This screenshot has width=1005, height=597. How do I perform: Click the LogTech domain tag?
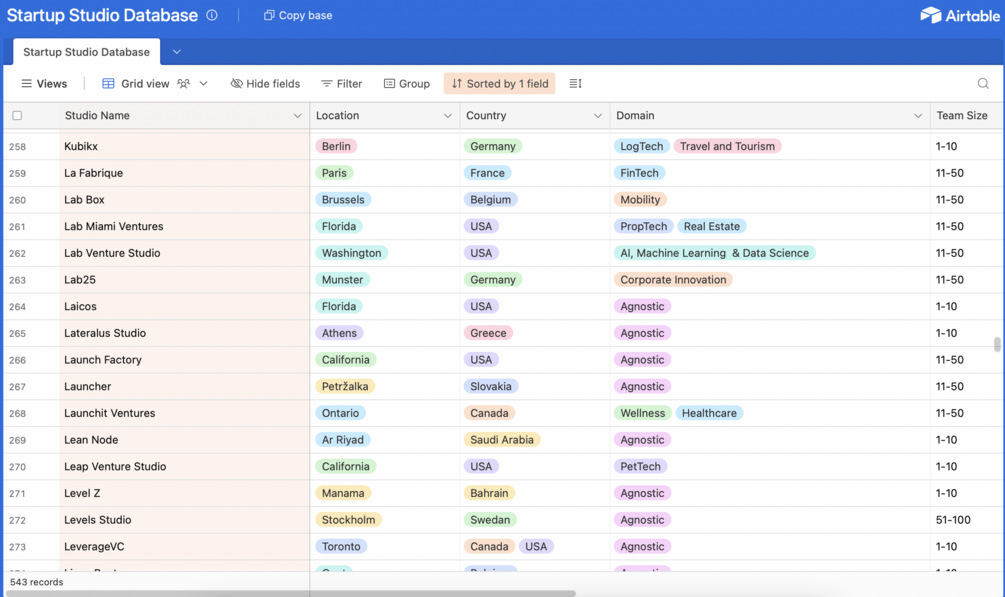pyautogui.click(x=642, y=146)
